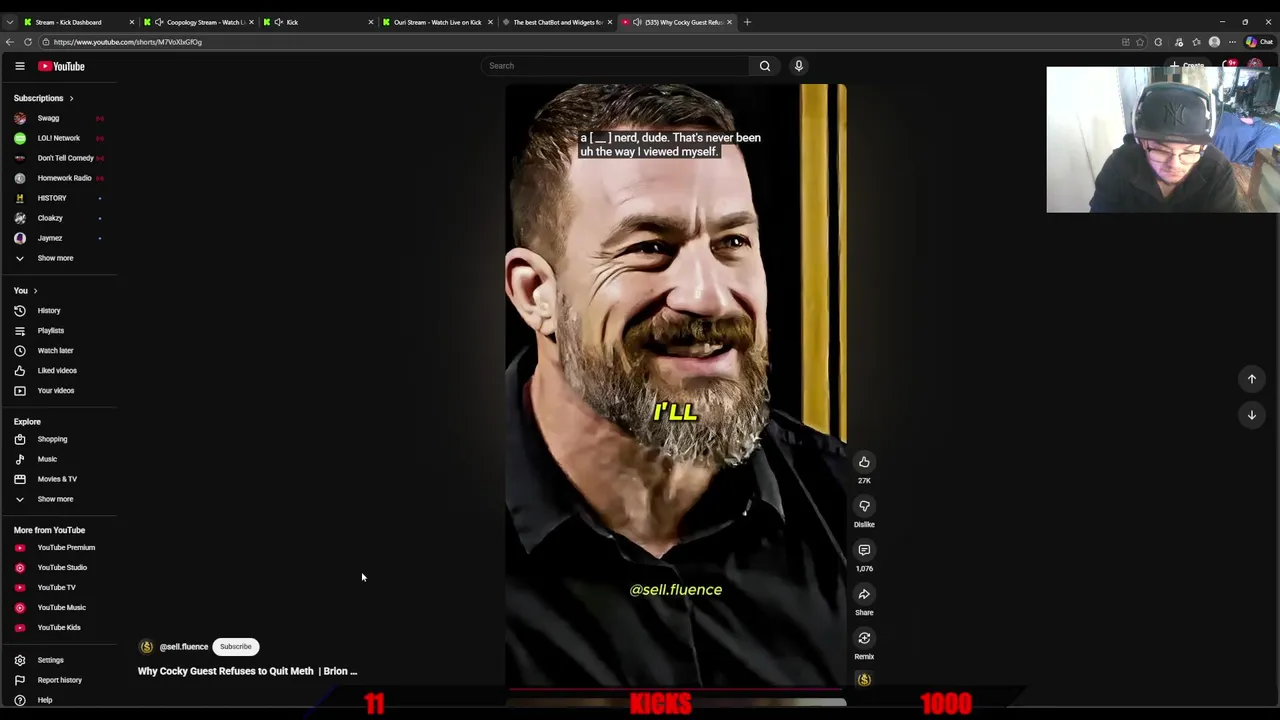
Task: Open Shopping in Explore
Action: coord(52,439)
